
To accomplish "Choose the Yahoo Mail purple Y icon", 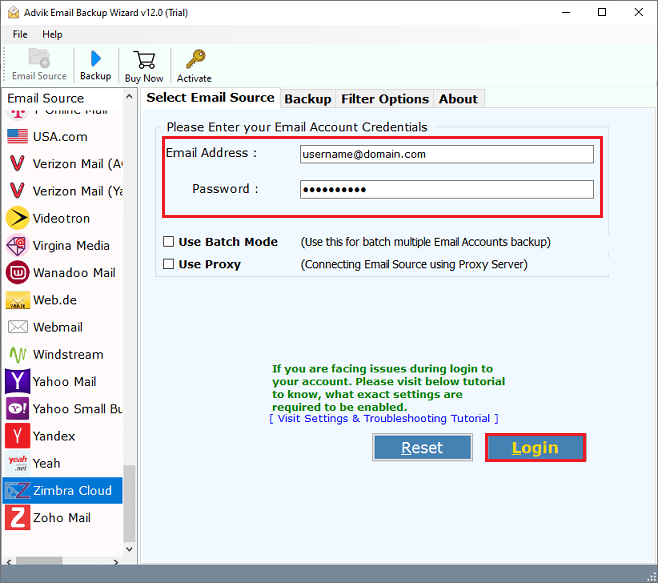I will coord(17,381).
